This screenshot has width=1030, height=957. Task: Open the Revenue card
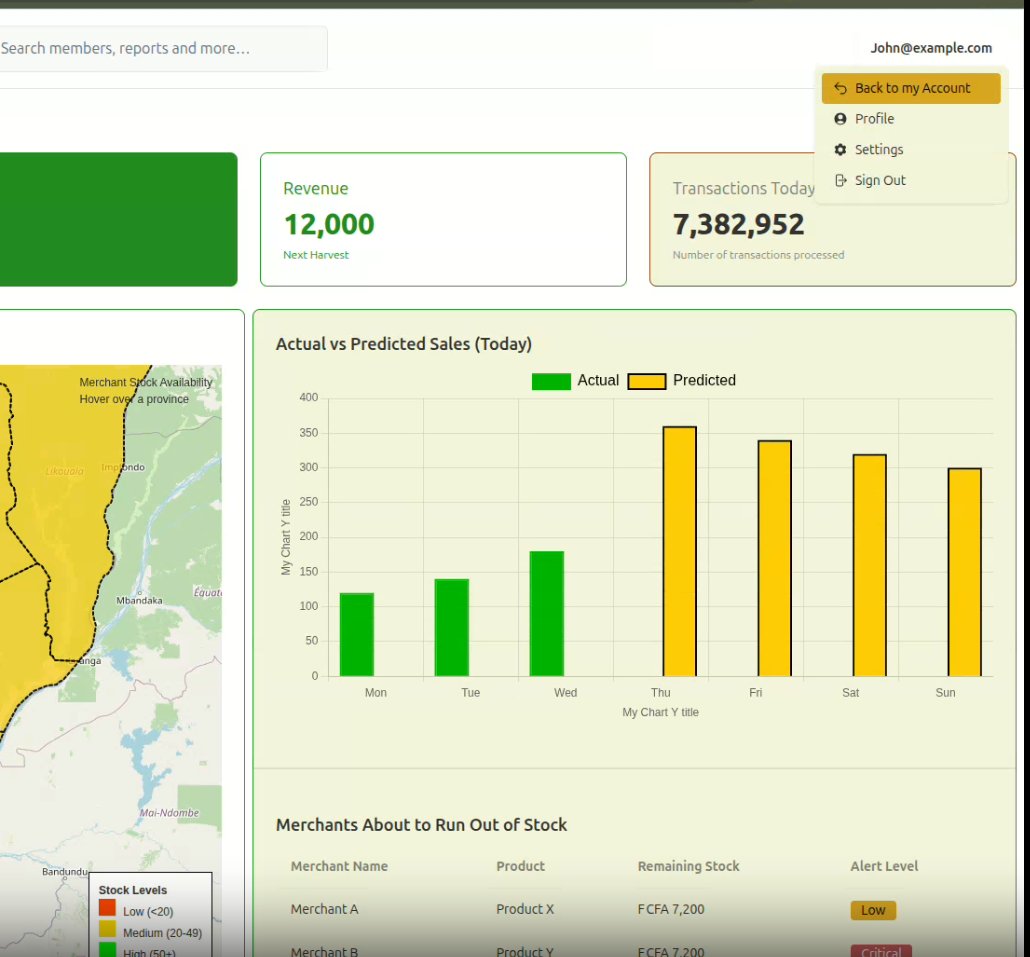(443, 219)
